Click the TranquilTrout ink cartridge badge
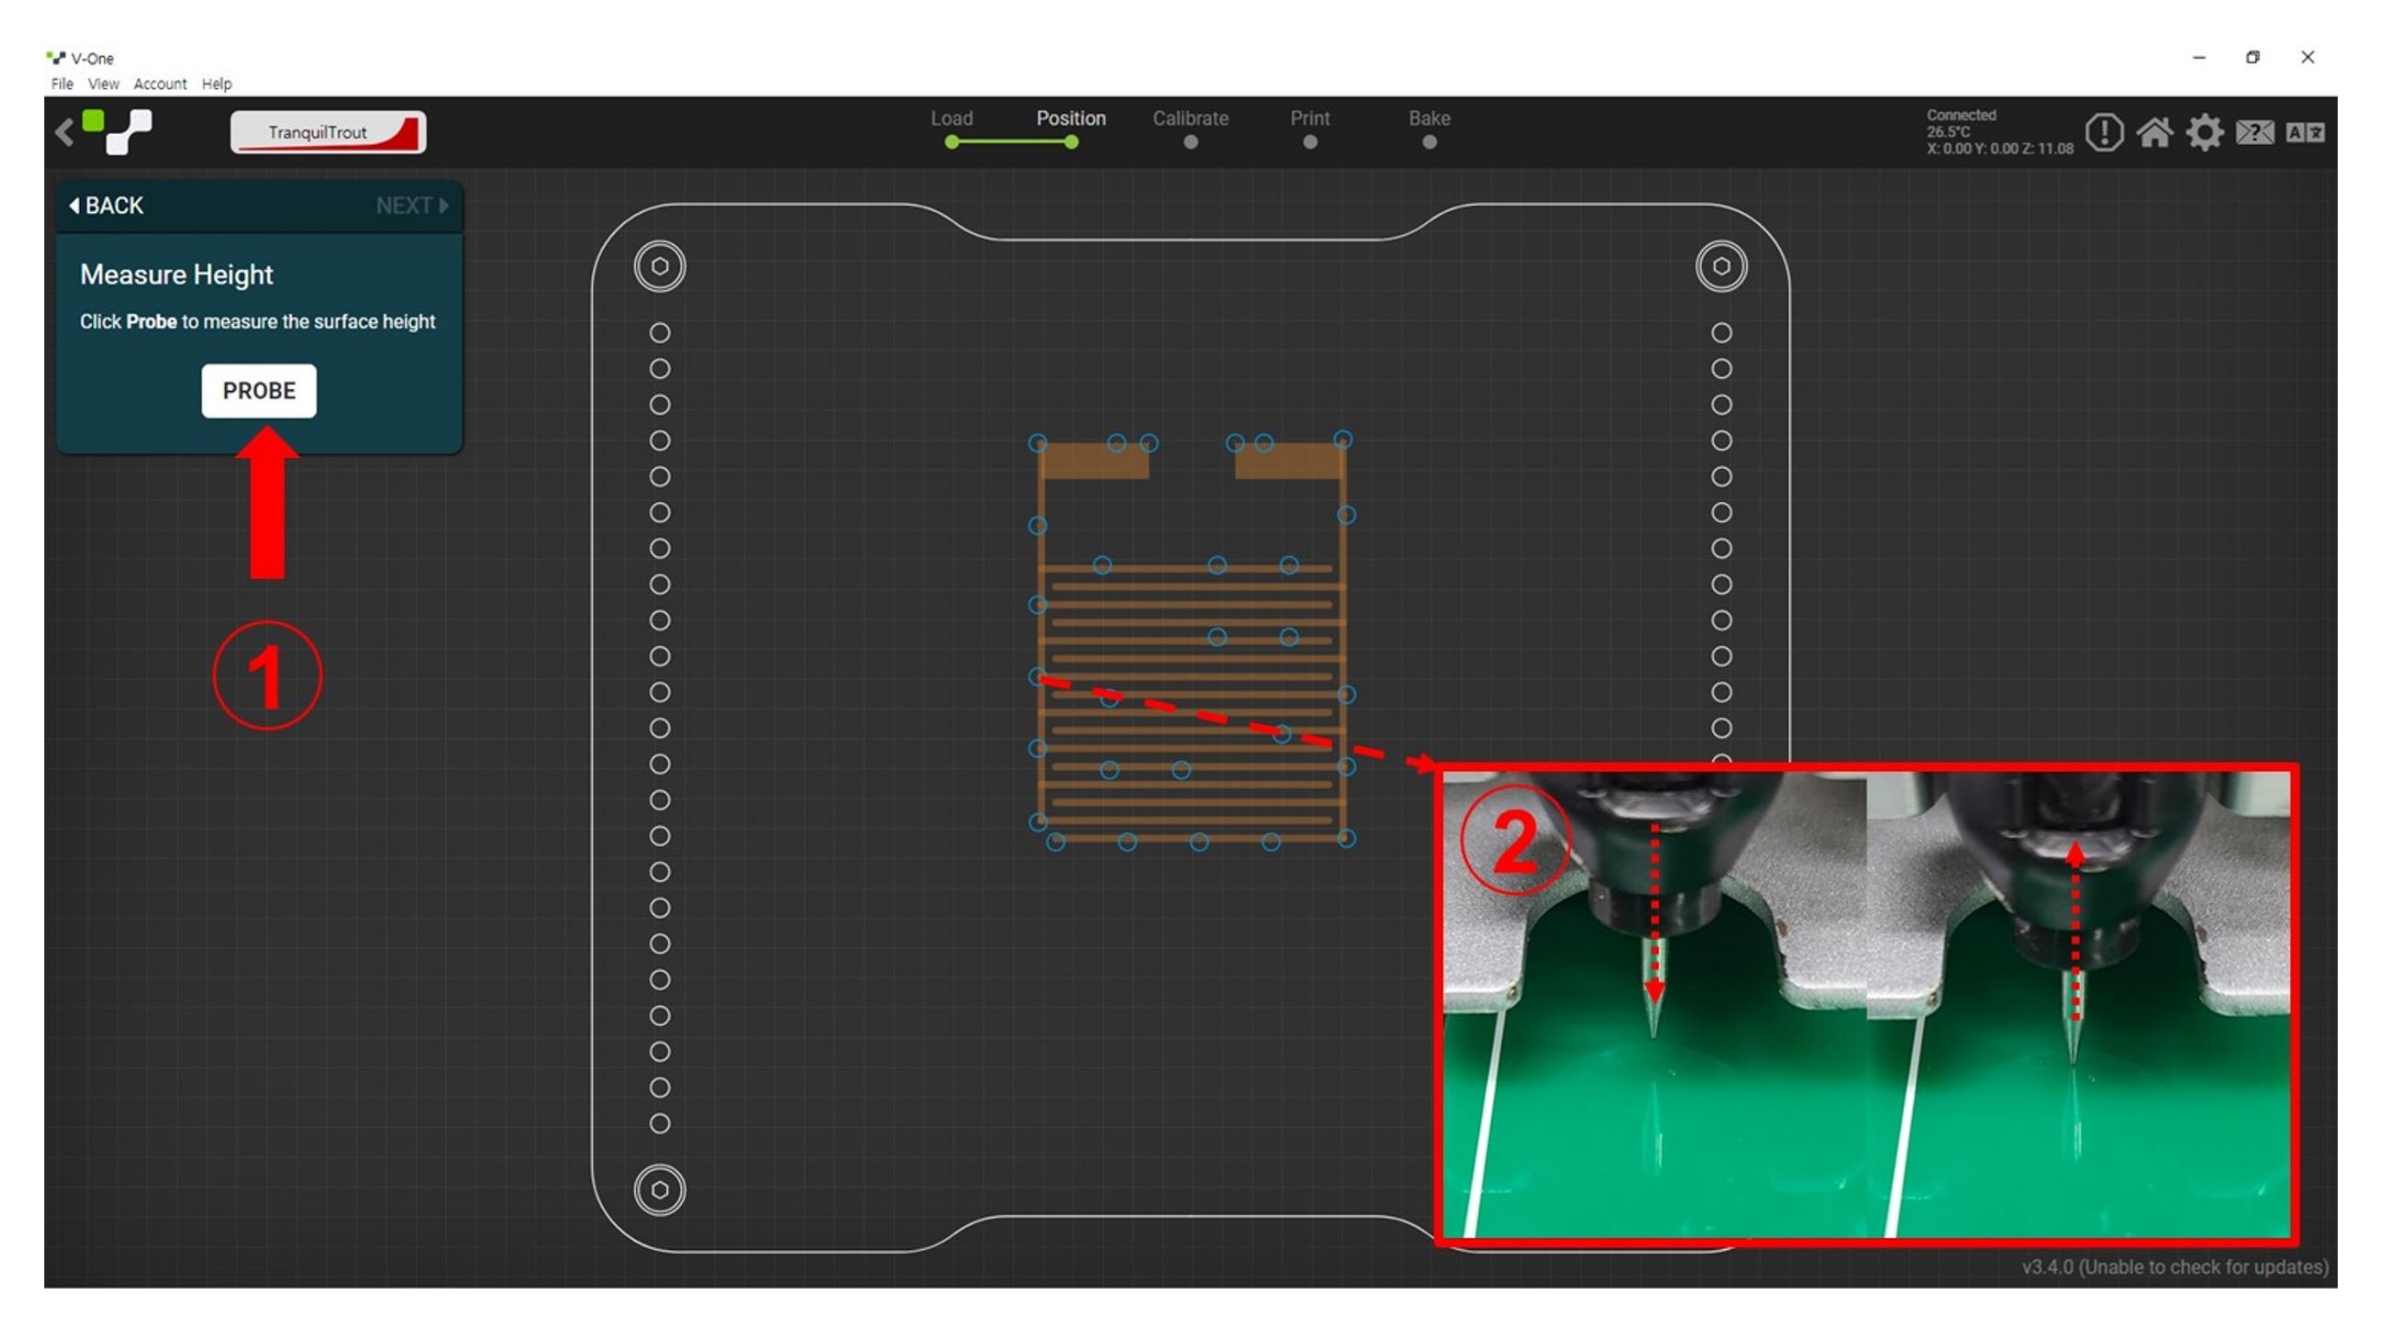The image size is (2382, 1335). point(328,132)
